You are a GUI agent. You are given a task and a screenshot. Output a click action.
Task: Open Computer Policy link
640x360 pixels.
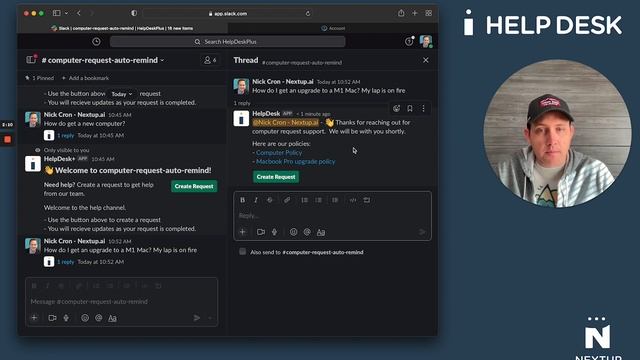point(279,153)
